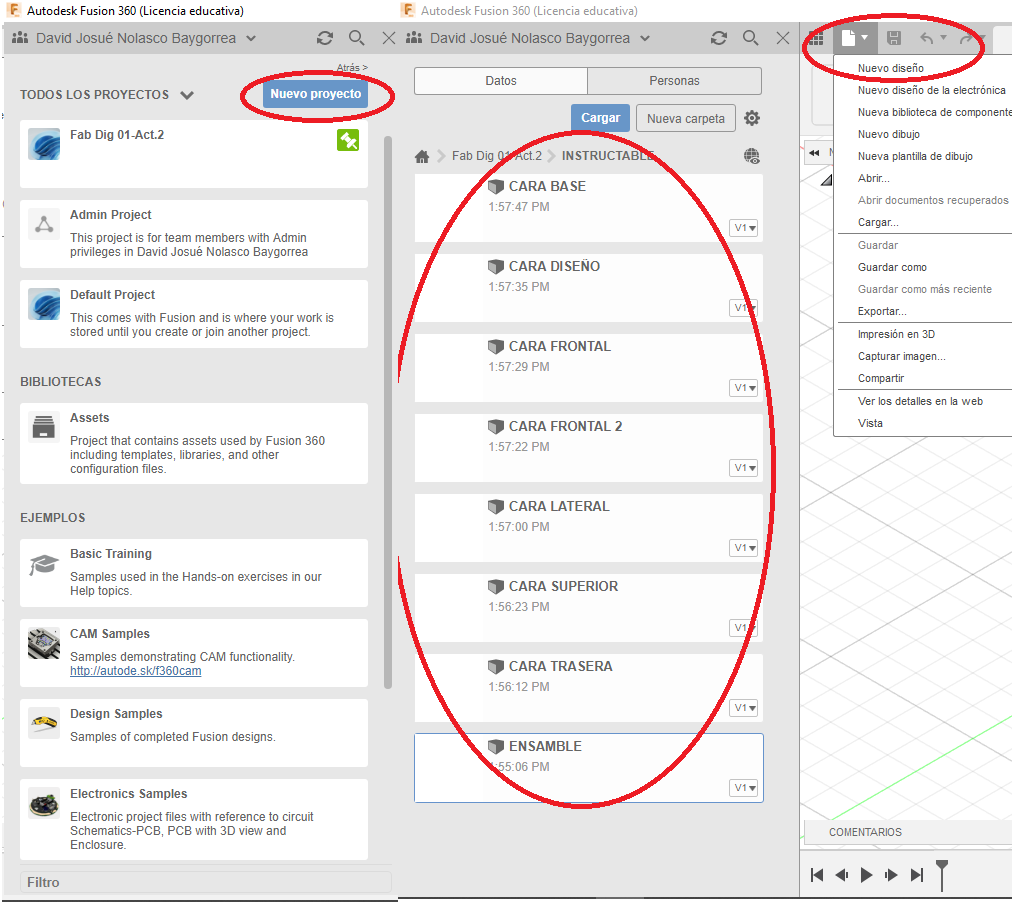Image resolution: width=1012 pixels, height=902 pixels.
Task: Close the left data panel
Action: [x=389, y=38]
